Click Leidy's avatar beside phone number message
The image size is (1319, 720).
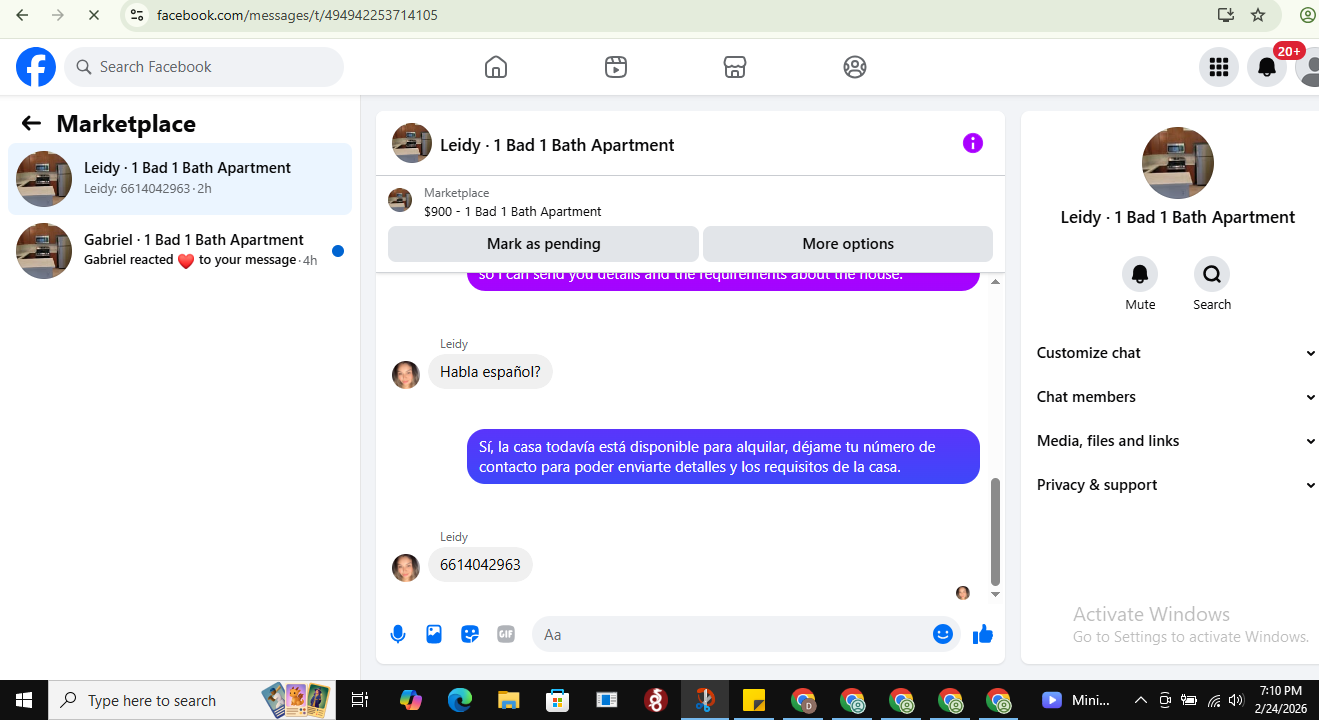406,567
